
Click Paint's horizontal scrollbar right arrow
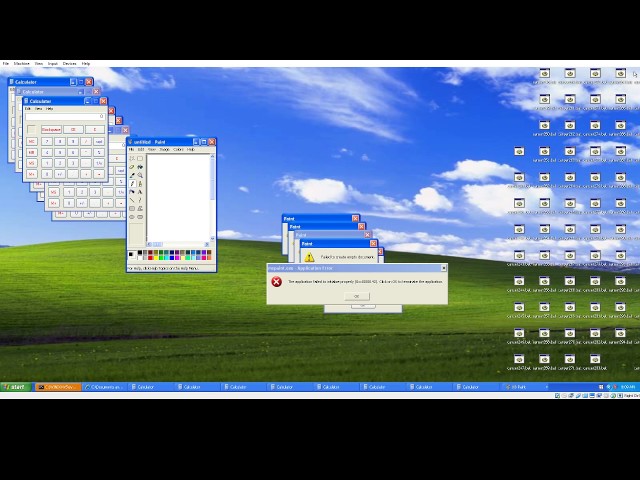click(207, 244)
